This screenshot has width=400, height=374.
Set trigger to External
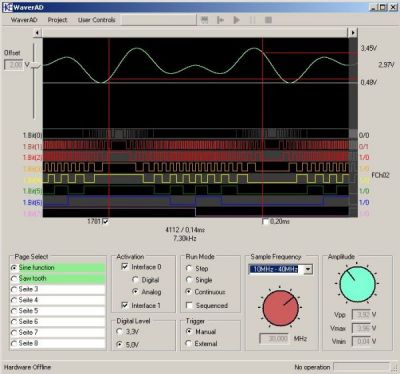[x=189, y=343]
